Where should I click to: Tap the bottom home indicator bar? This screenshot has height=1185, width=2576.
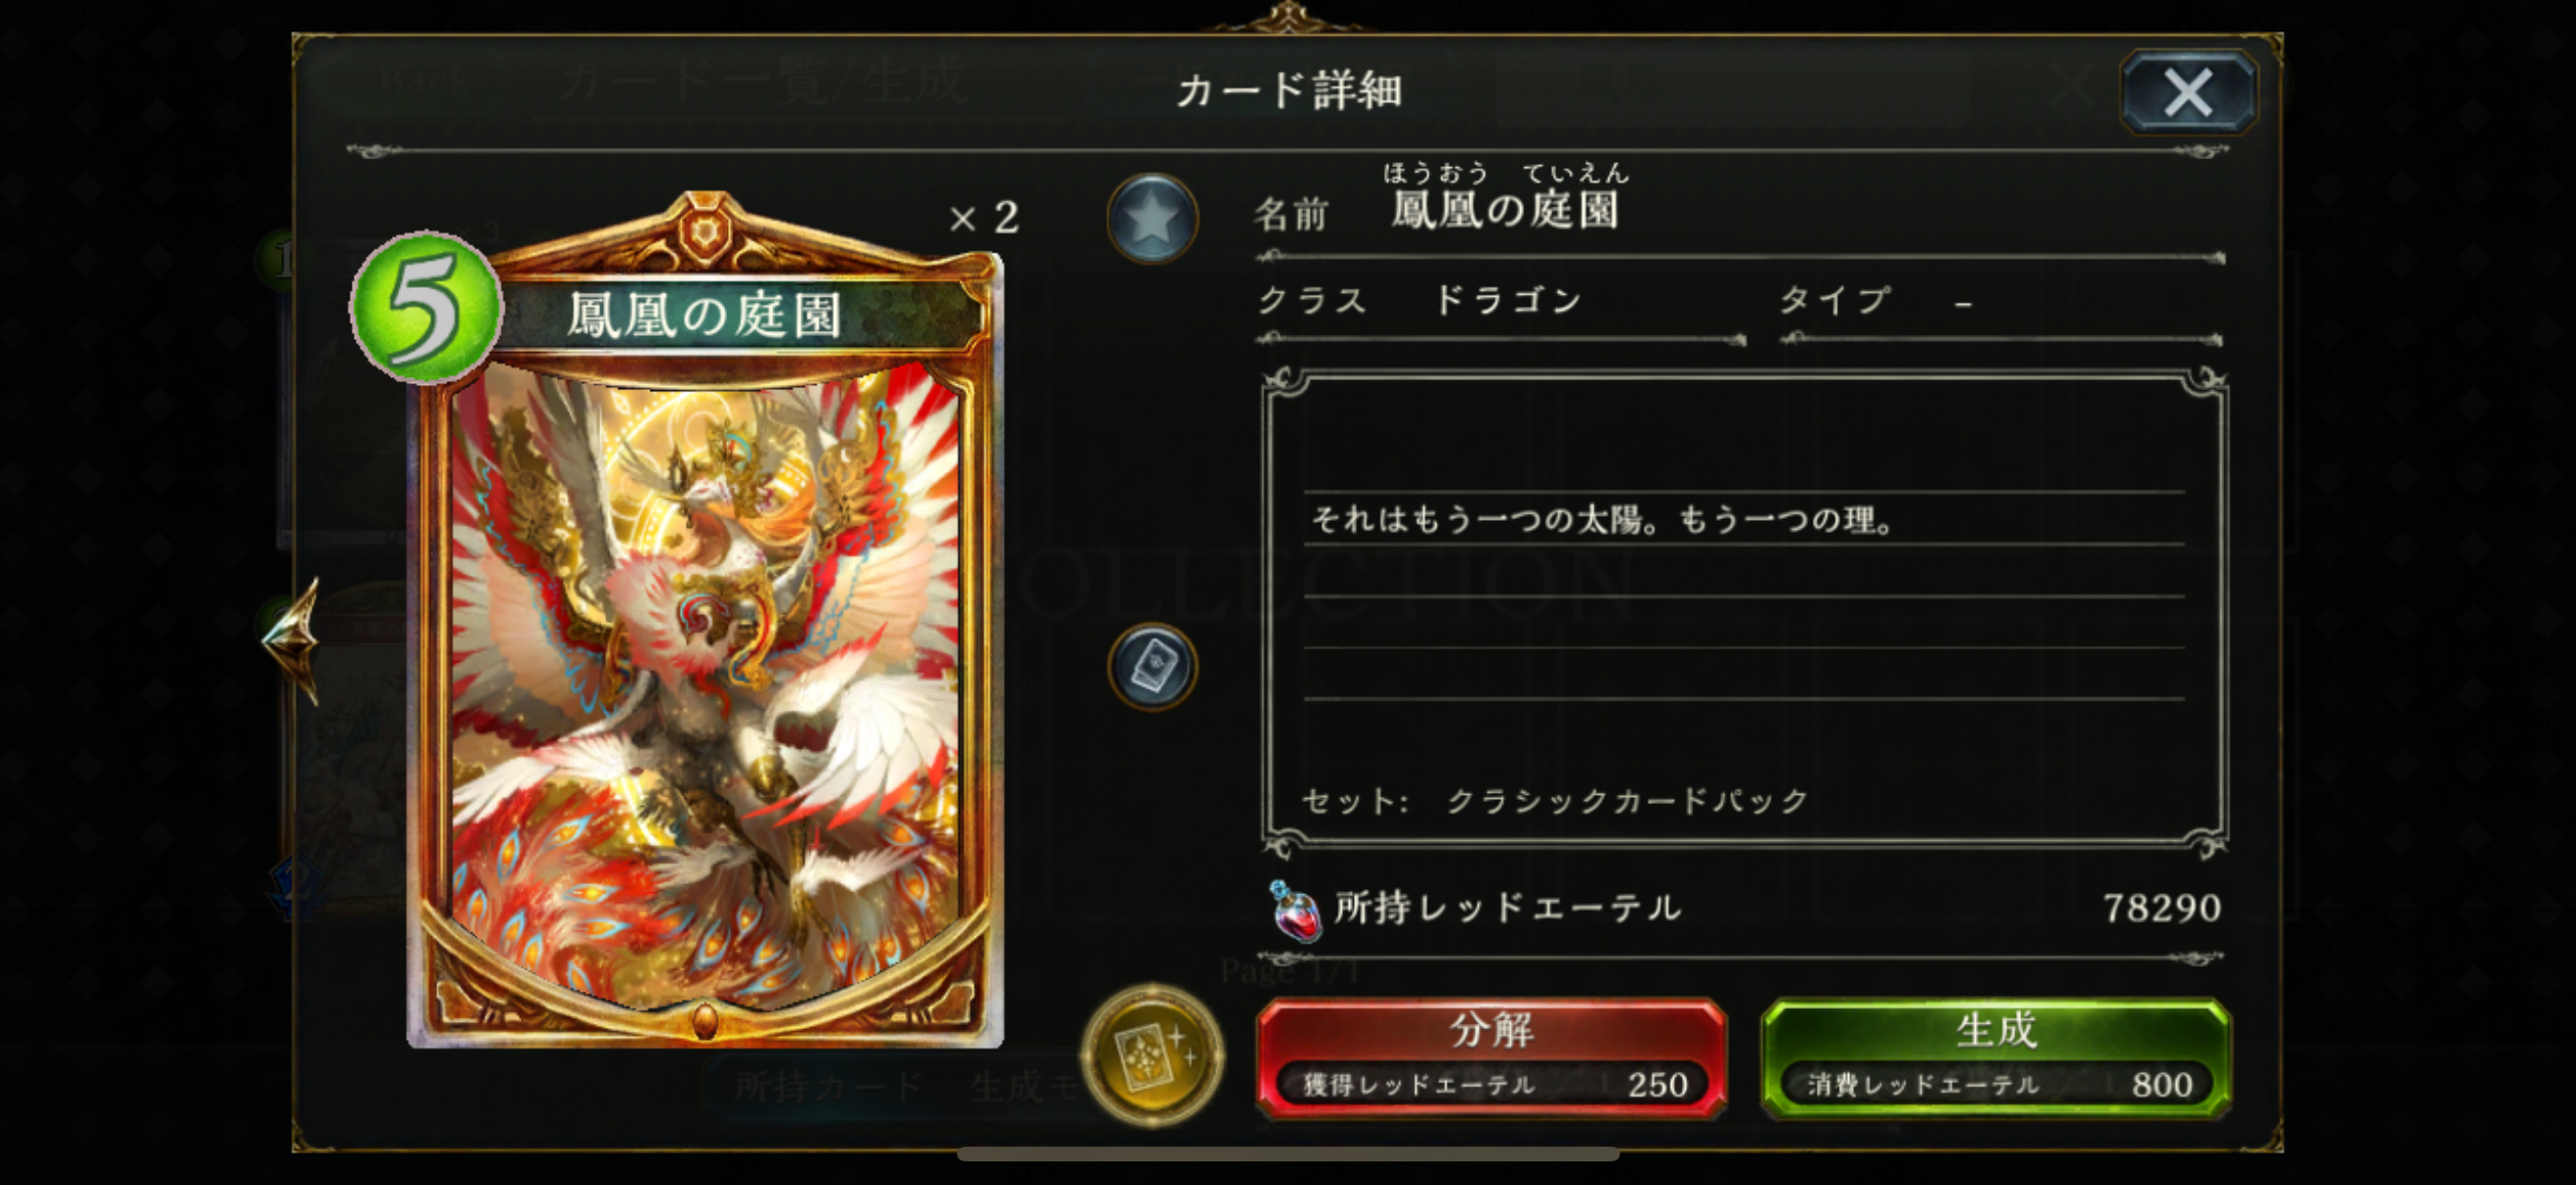pyautogui.click(x=1288, y=1154)
